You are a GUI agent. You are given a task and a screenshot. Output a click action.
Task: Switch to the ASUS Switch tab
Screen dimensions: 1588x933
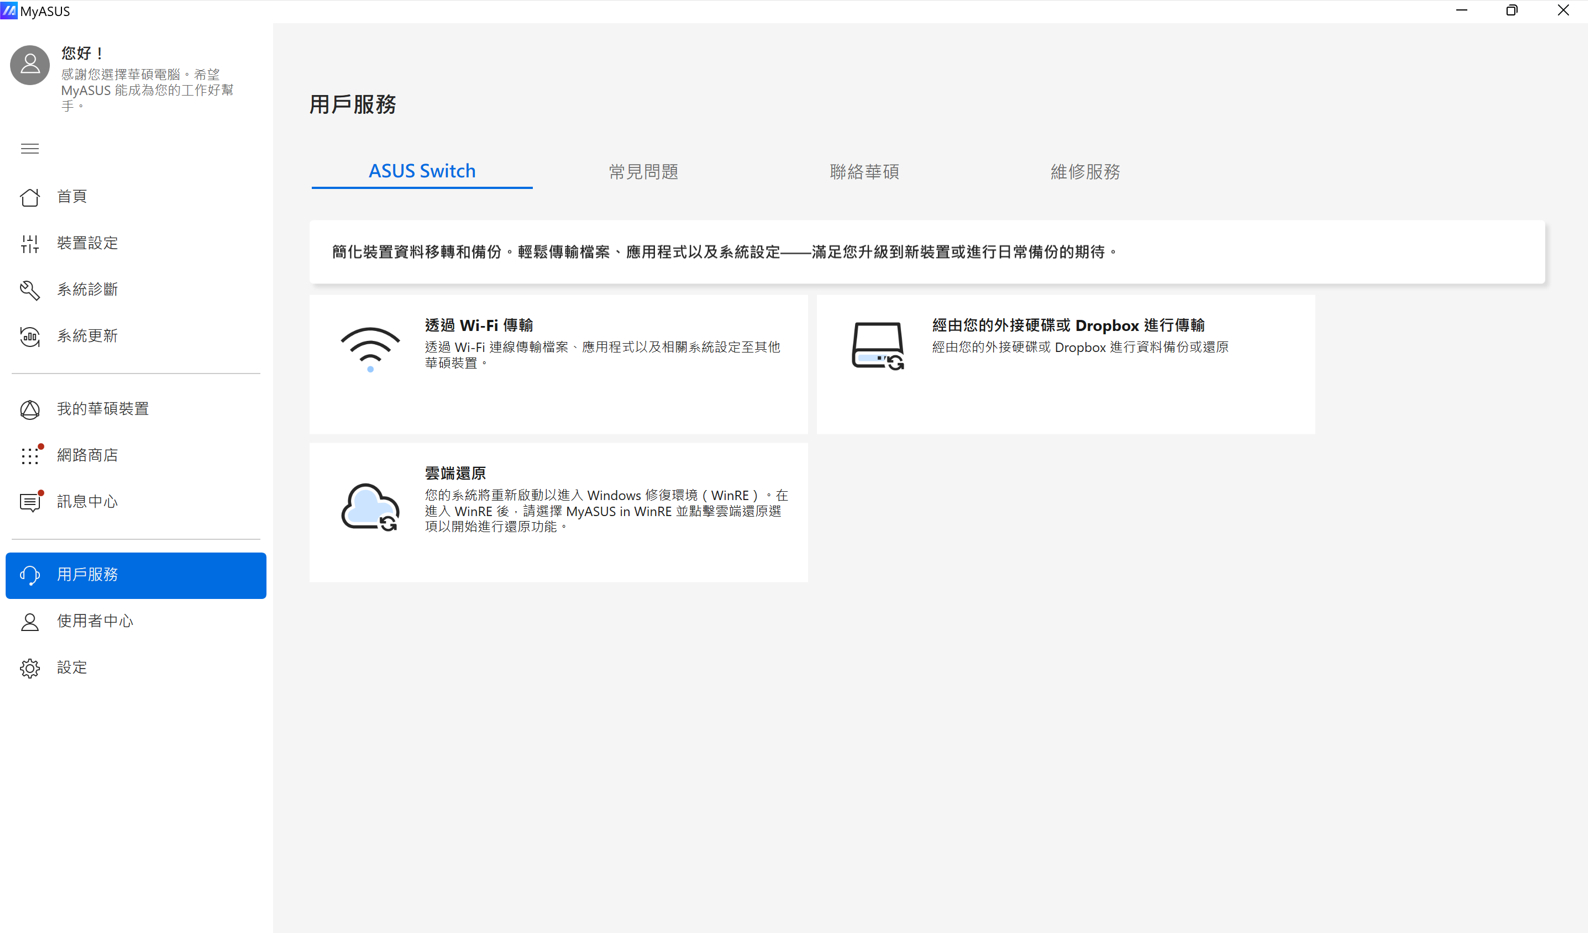(x=422, y=171)
